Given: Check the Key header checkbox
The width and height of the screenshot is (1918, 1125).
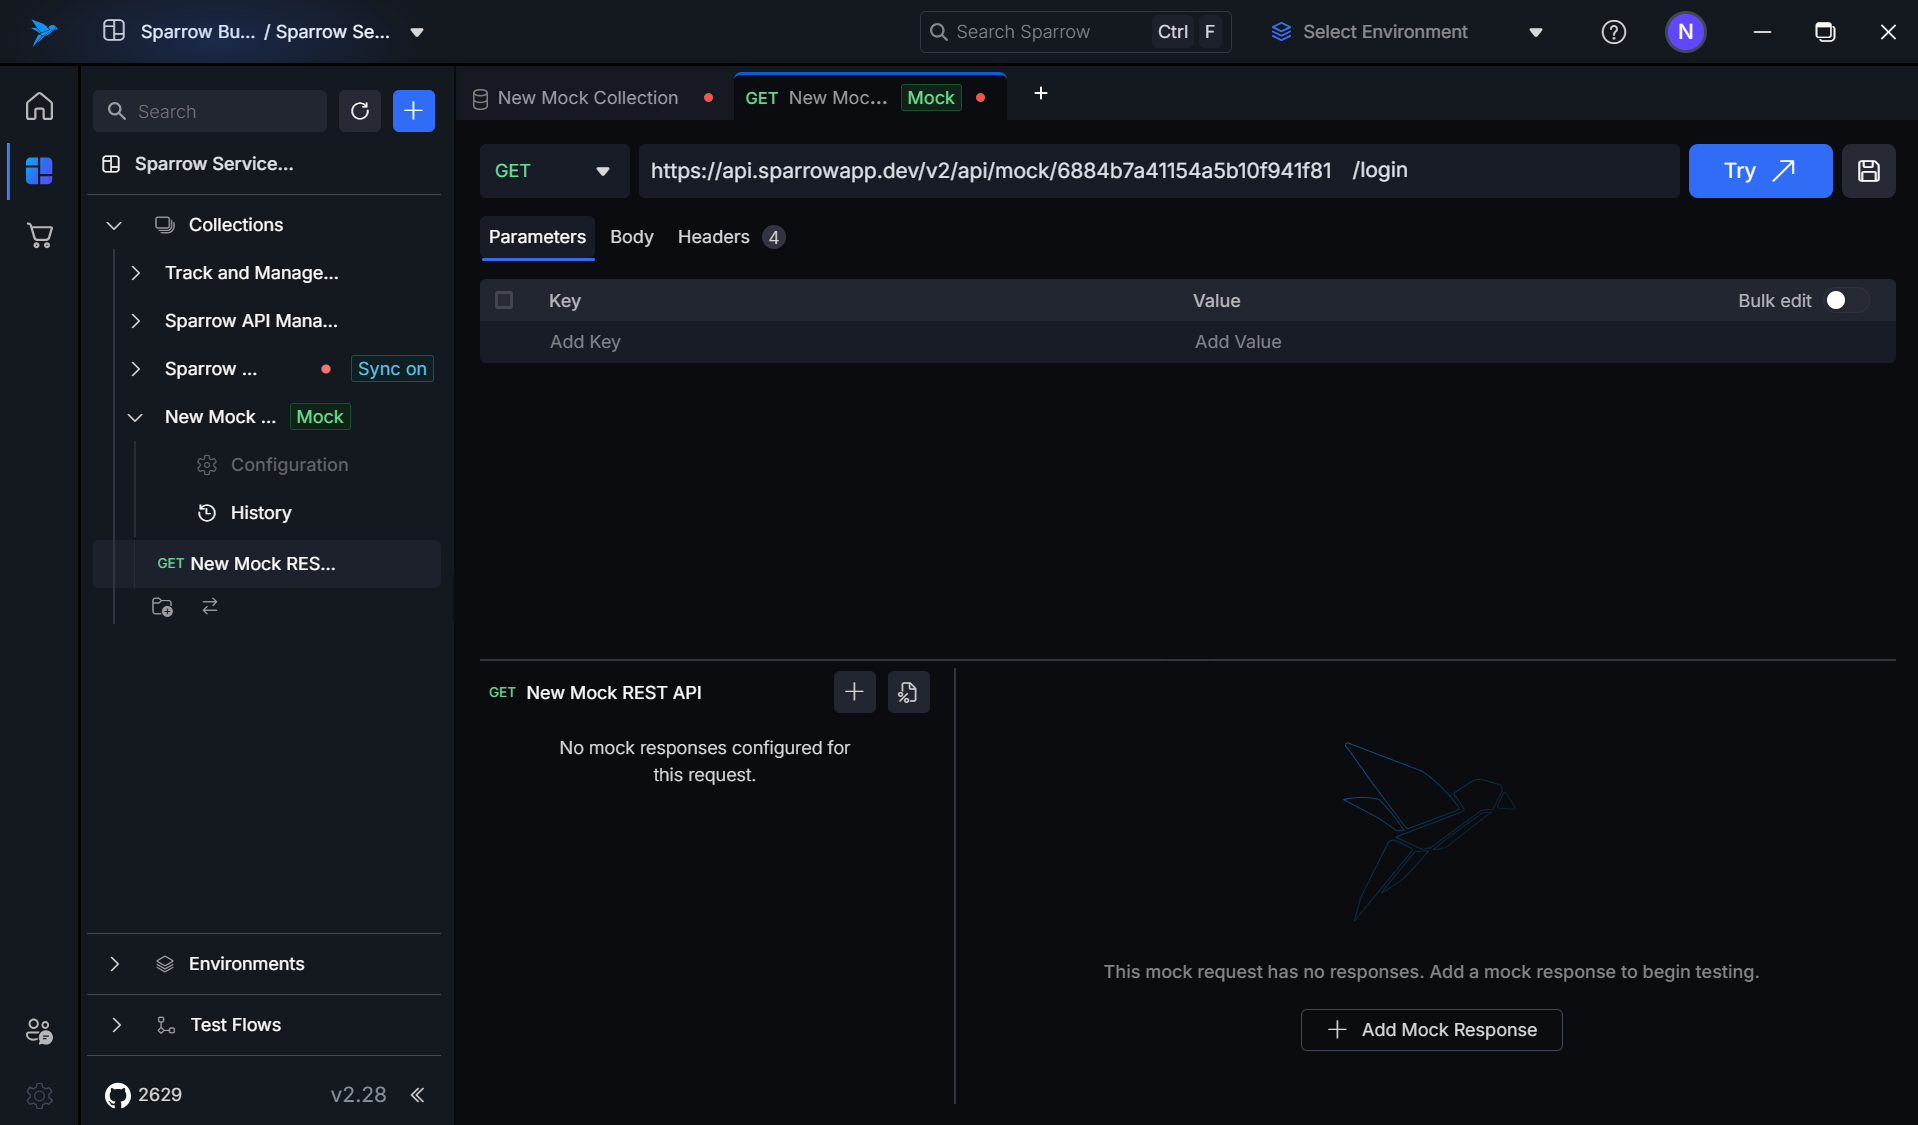Looking at the screenshot, I should pyautogui.click(x=504, y=300).
